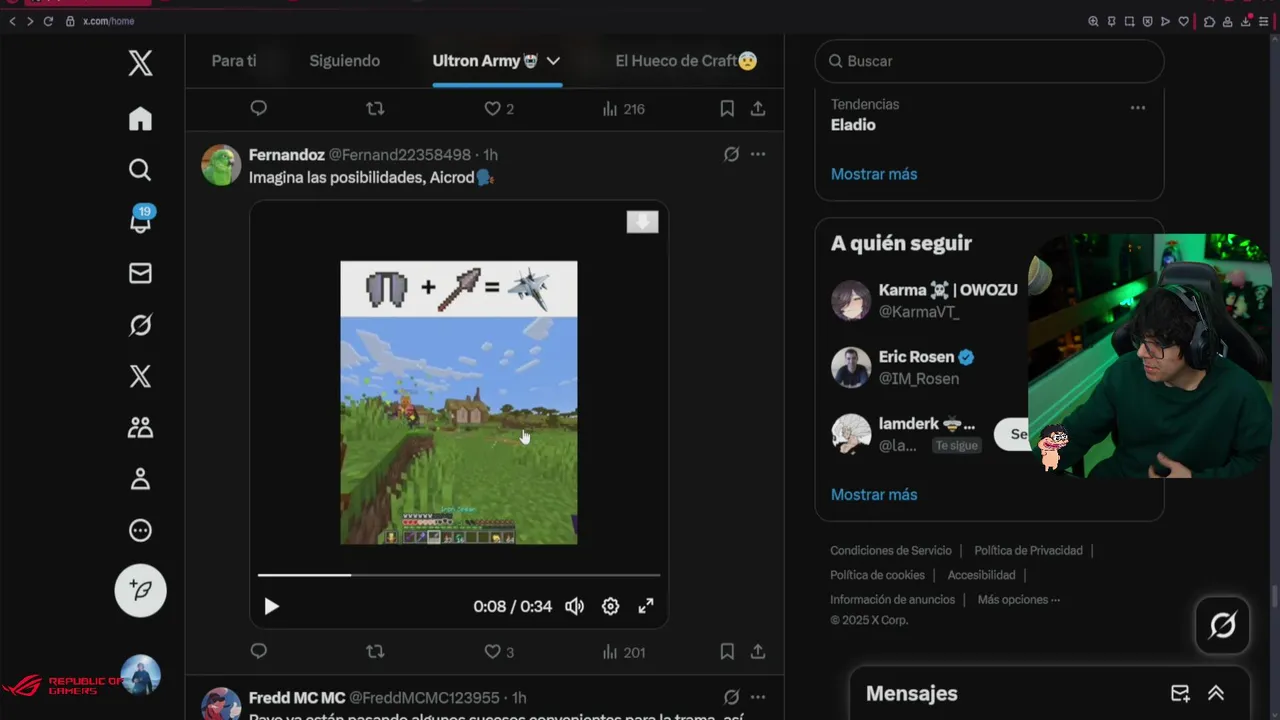Viewport: 1280px width, 720px height.
Task: Open options for the Eladio trend
Action: point(1137,107)
